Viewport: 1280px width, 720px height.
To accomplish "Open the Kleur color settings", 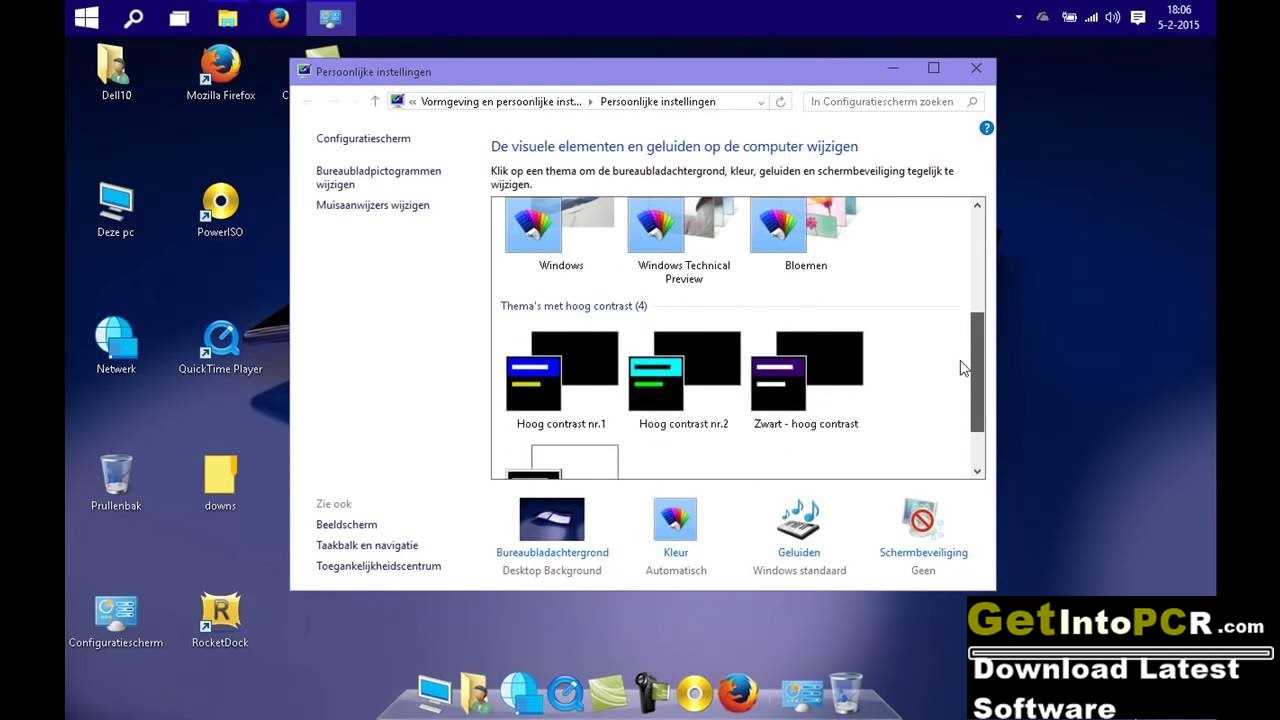I will pyautogui.click(x=676, y=537).
